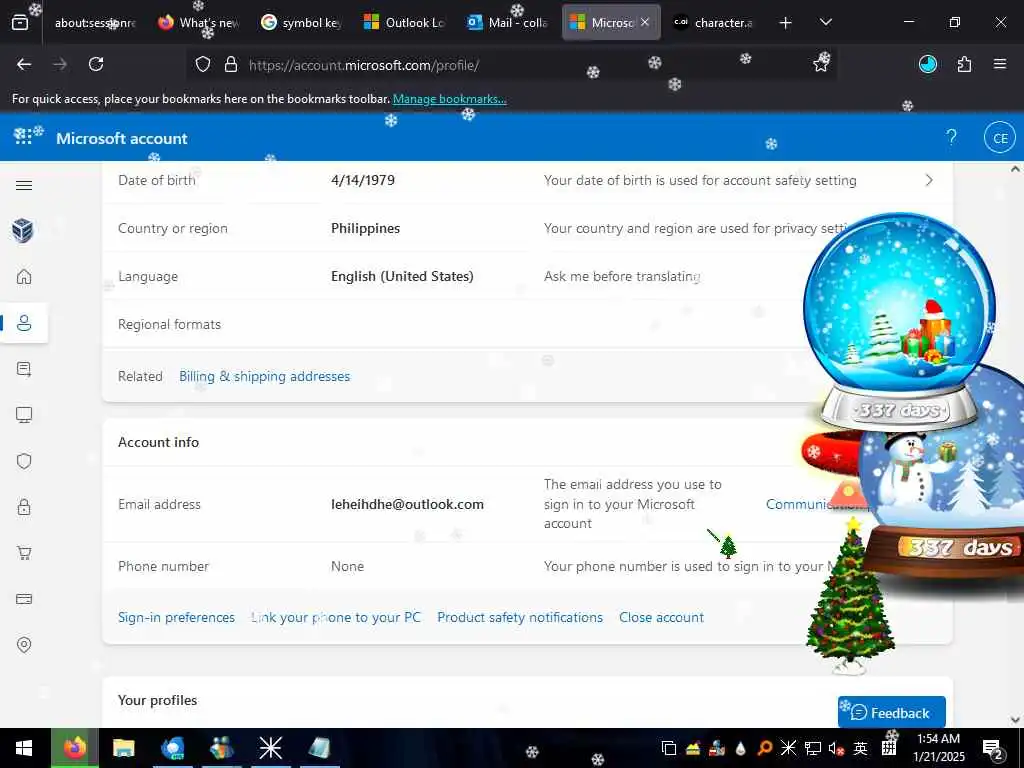
Task: Click the Regional formats row label
Action: 170,325
